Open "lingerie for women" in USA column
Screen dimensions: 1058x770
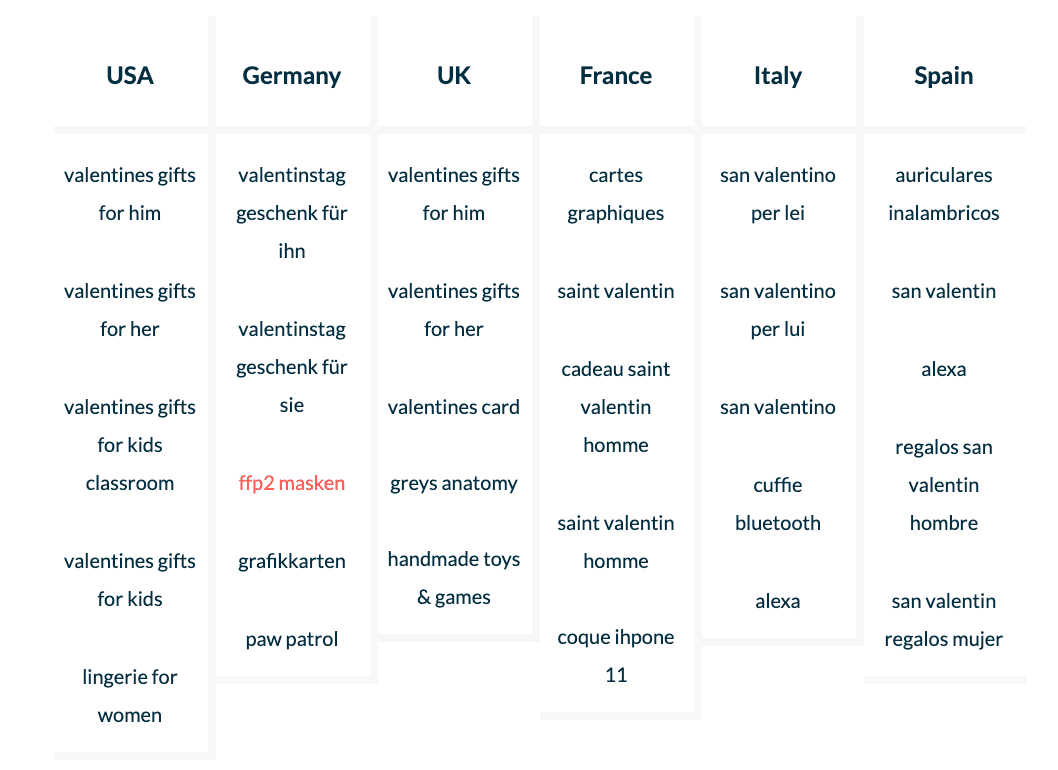[130, 696]
